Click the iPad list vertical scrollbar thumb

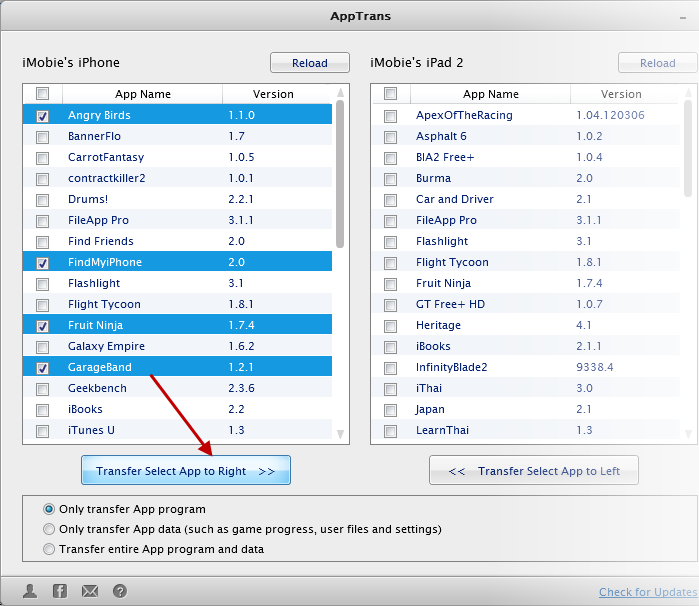(688, 148)
